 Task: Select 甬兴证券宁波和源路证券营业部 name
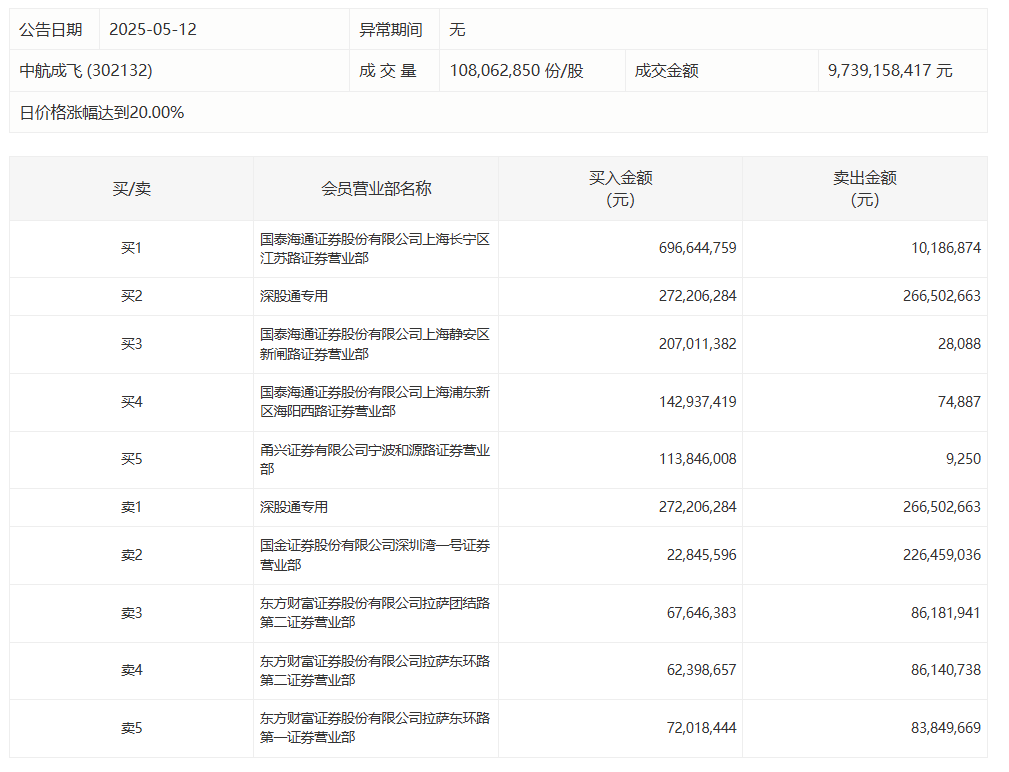(x=375, y=459)
